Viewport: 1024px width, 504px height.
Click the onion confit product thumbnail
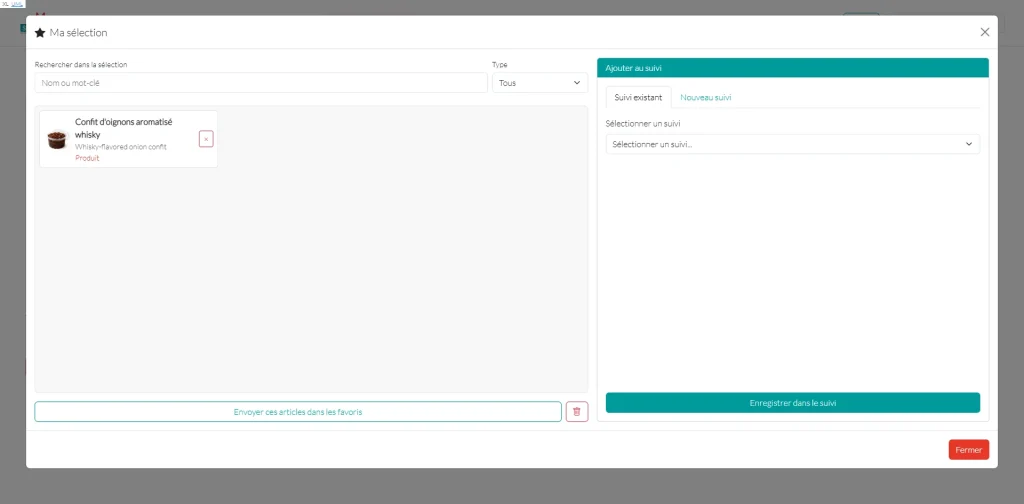pos(58,139)
